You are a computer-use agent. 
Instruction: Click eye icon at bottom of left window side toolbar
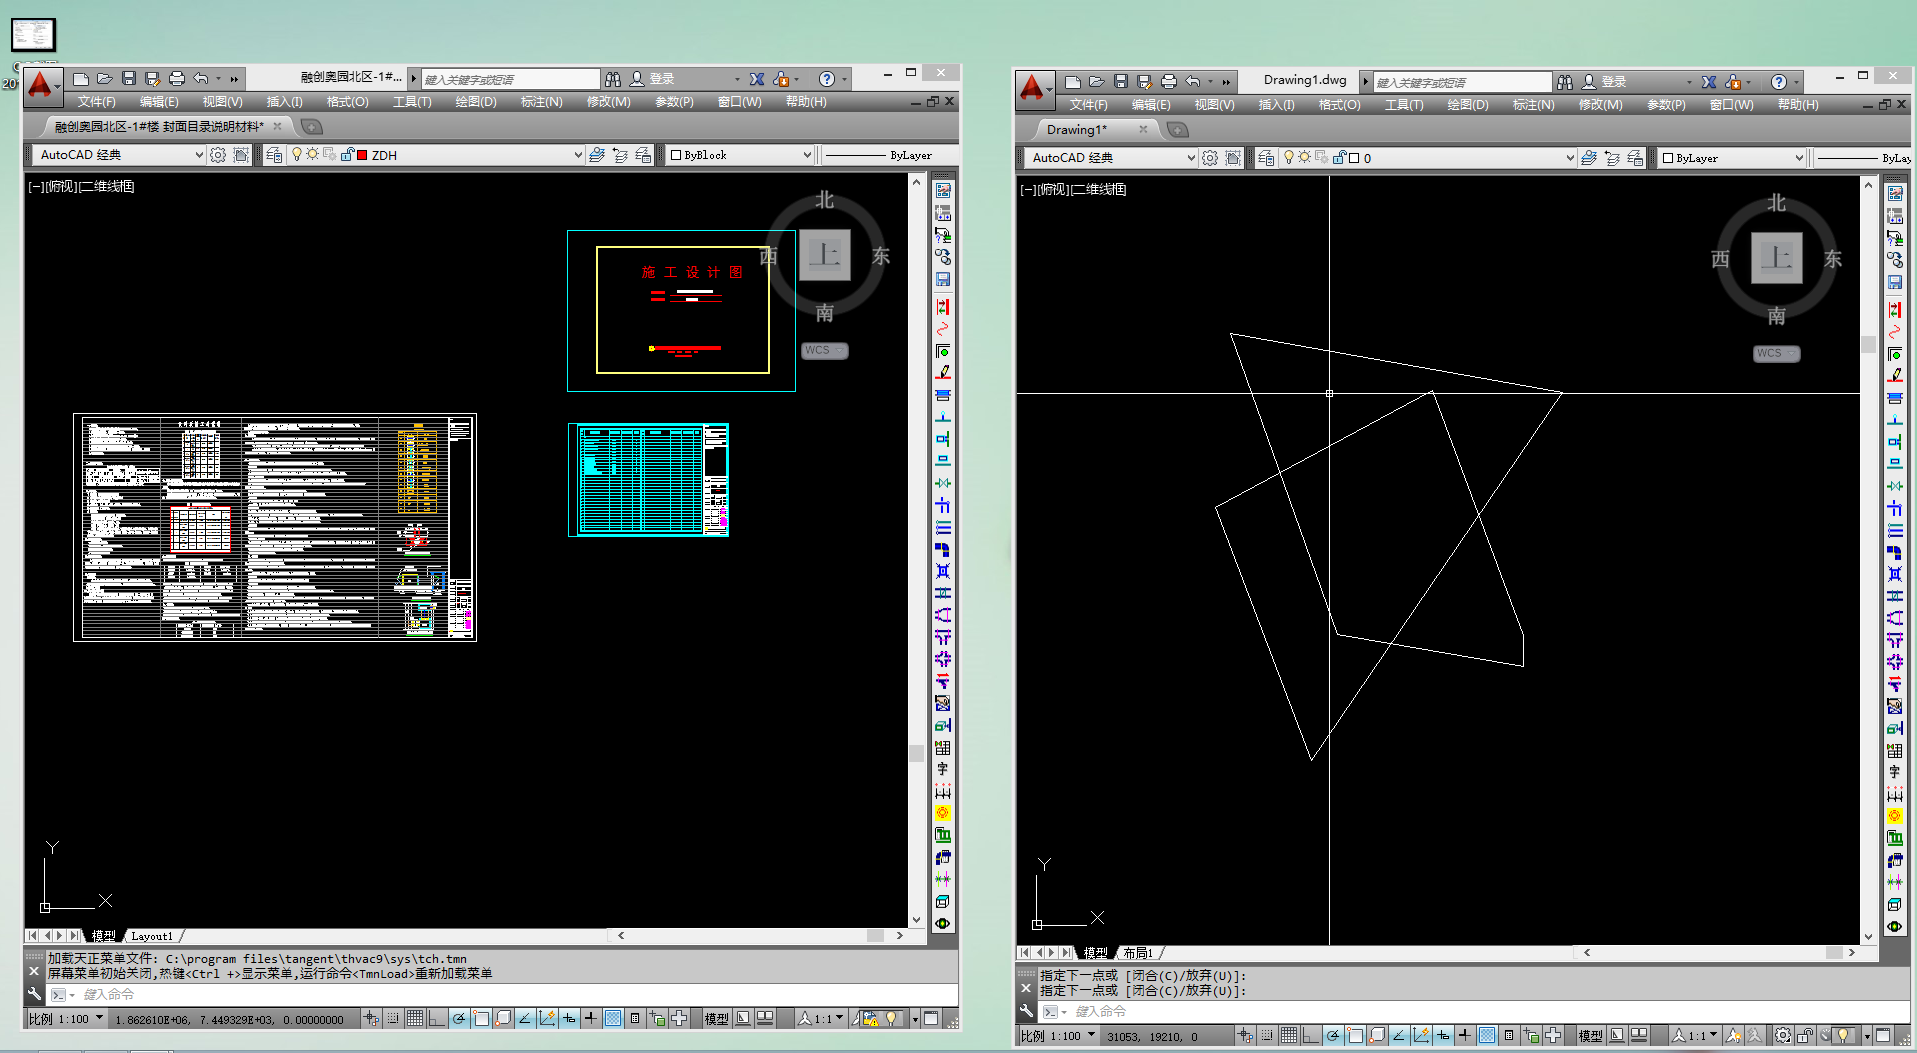pos(942,923)
